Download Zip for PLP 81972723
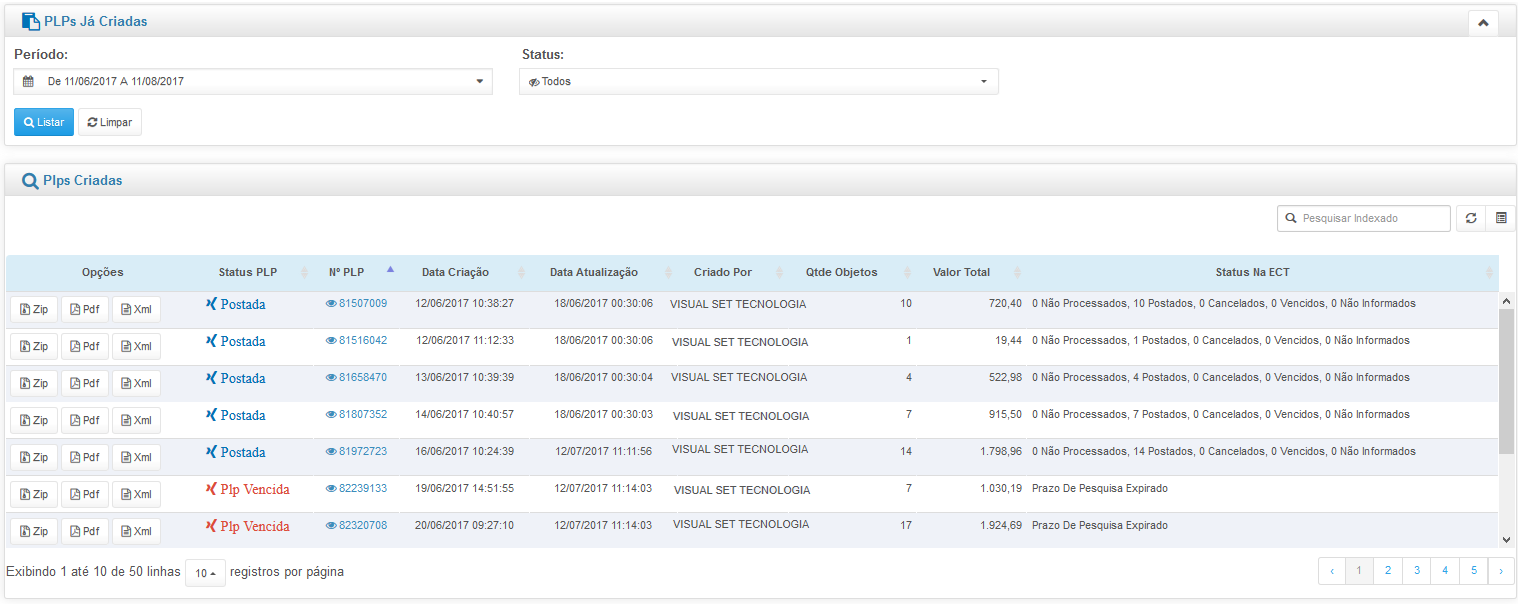This screenshot has width=1518, height=604. point(34,457)
